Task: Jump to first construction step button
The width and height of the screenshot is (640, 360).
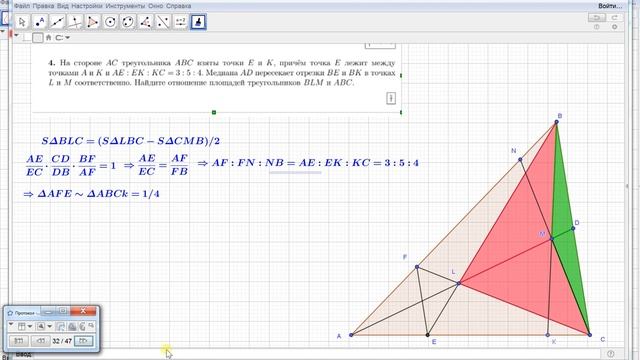Action: (x=18, y=340)
